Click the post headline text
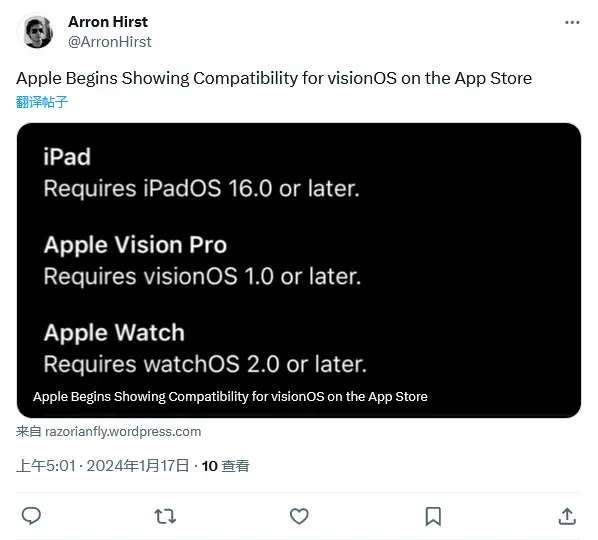 point(274,79)
